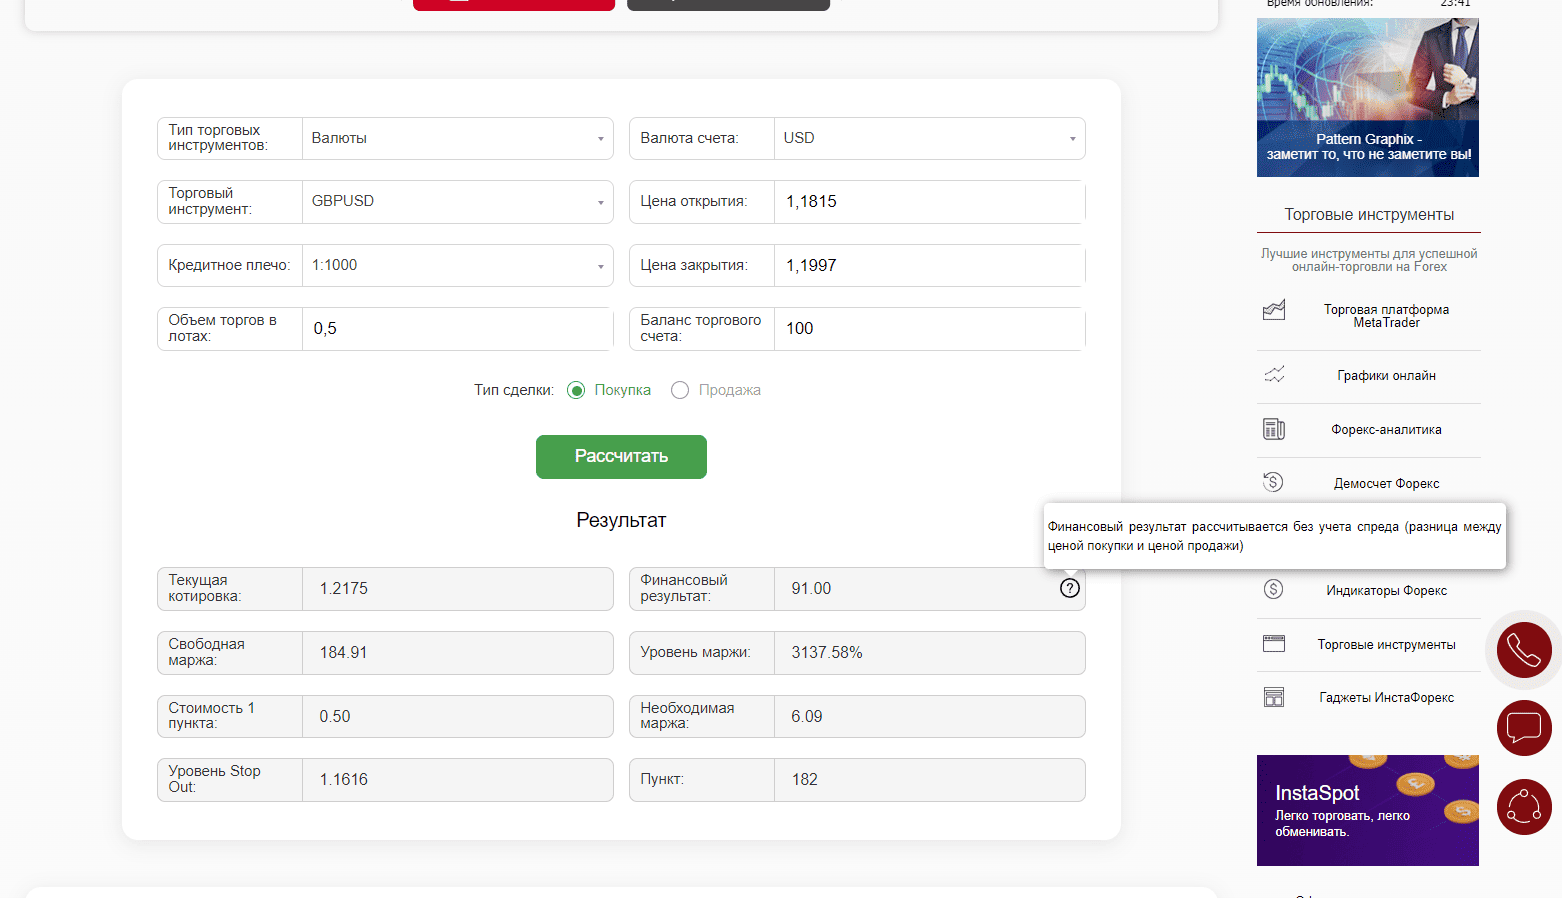This screenshot has height=898, width=1562.
Task: Click the MetaTrader platform chart icon
Action: point(1274,310)
